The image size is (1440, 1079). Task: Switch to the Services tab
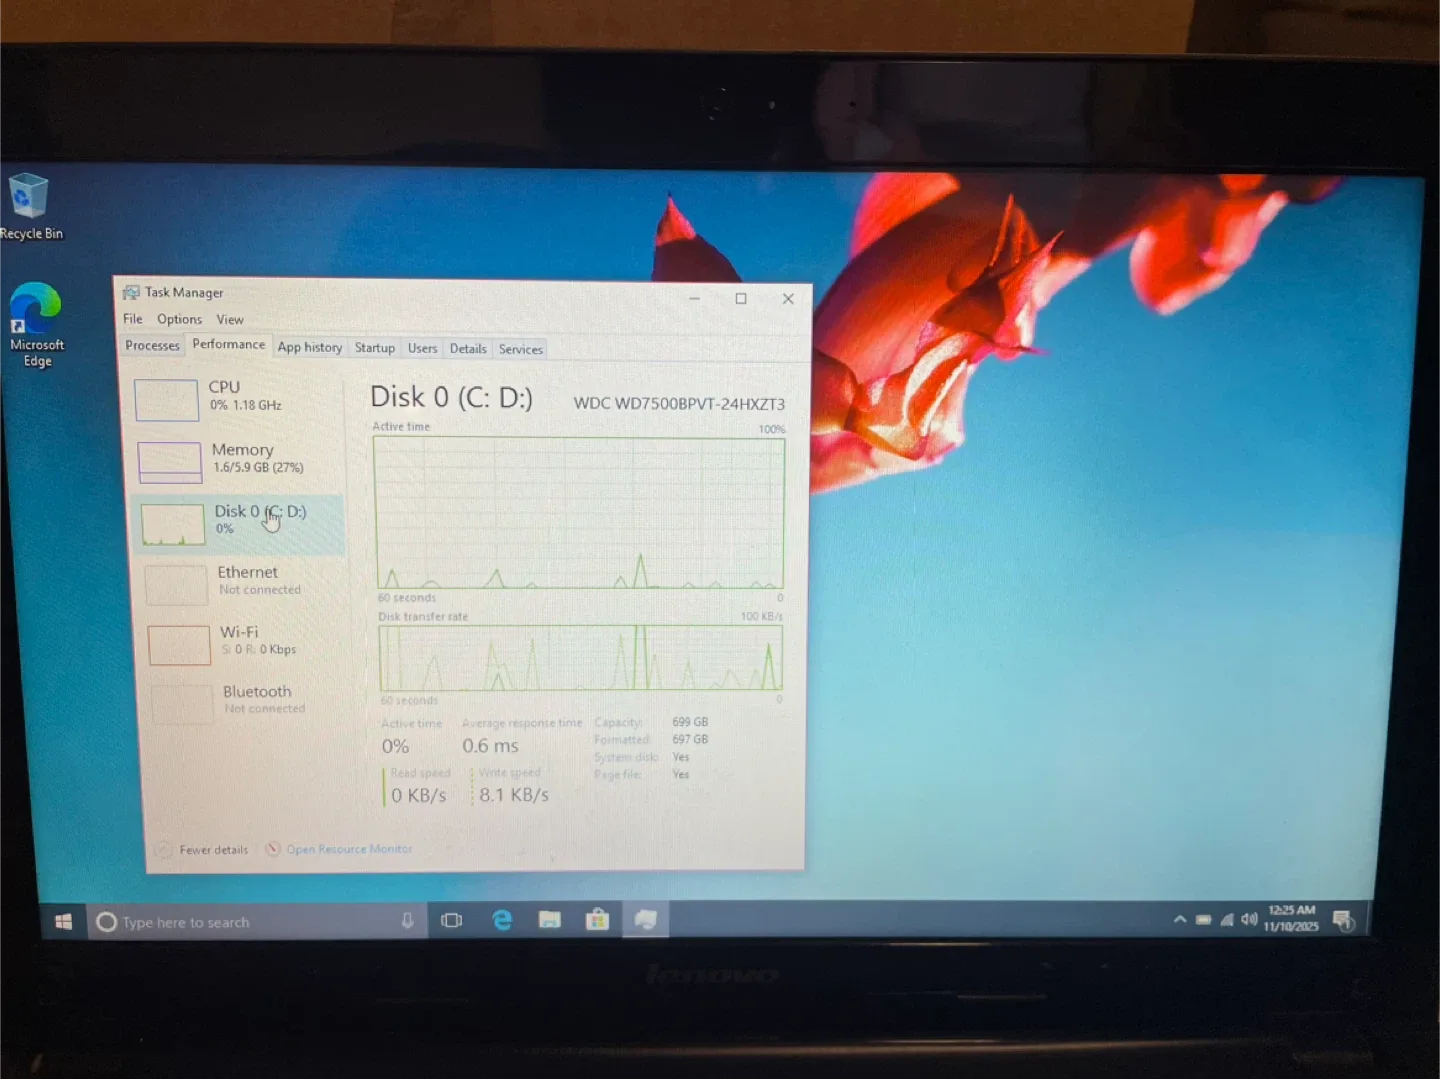click(x=520, y=348)
